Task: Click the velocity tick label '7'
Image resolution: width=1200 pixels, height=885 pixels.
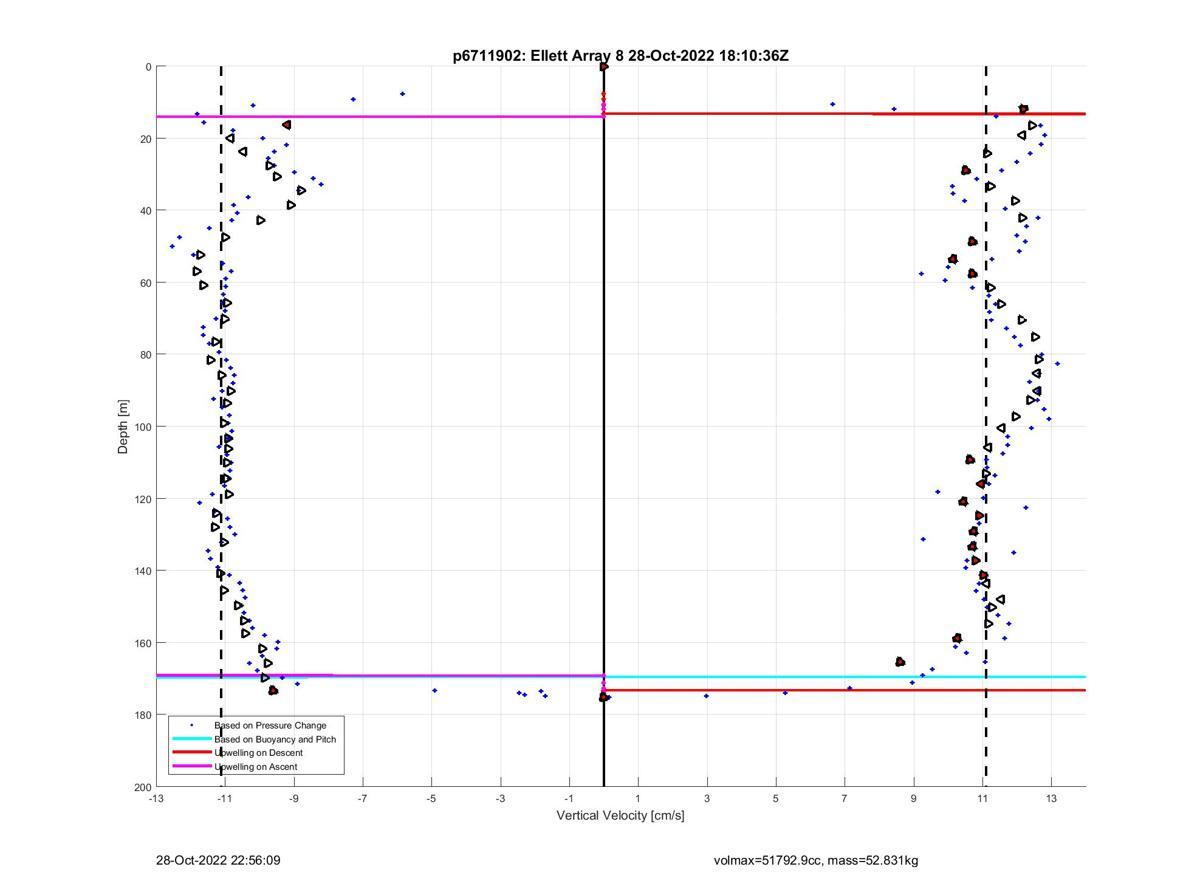Action: (x=845, y=799)
